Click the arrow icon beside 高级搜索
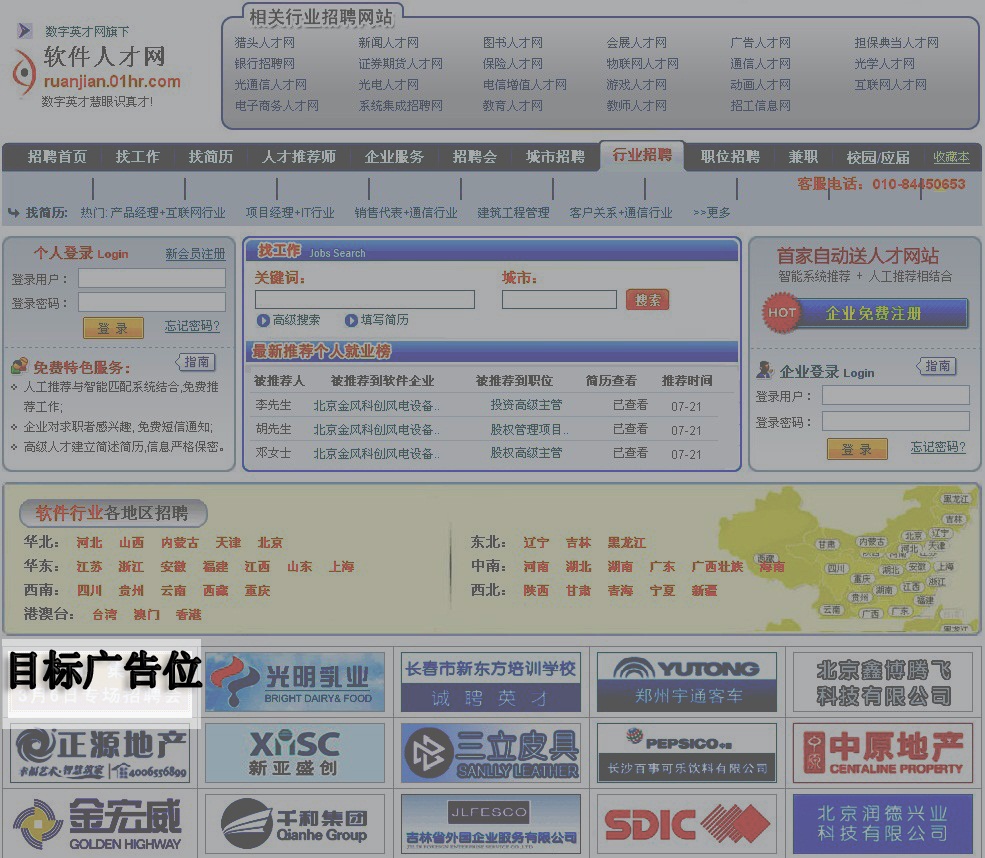This screenshot has width=985, height=858. tap(263, 320)
